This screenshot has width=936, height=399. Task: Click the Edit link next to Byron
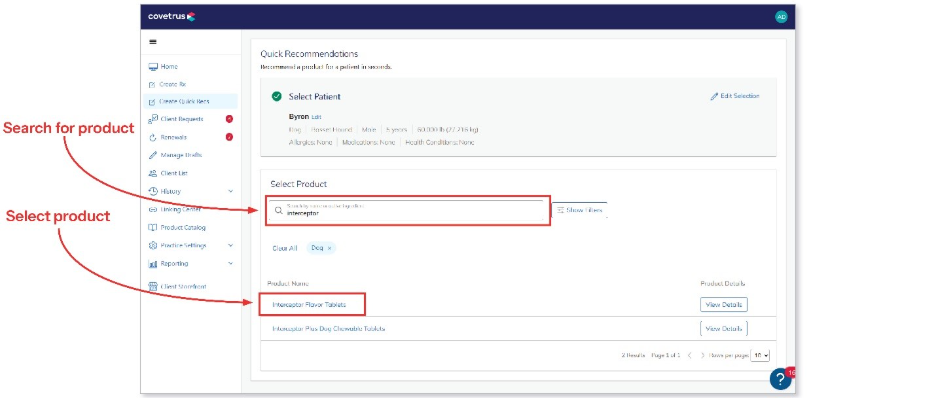pyautogui.click(x=316, y=117)
